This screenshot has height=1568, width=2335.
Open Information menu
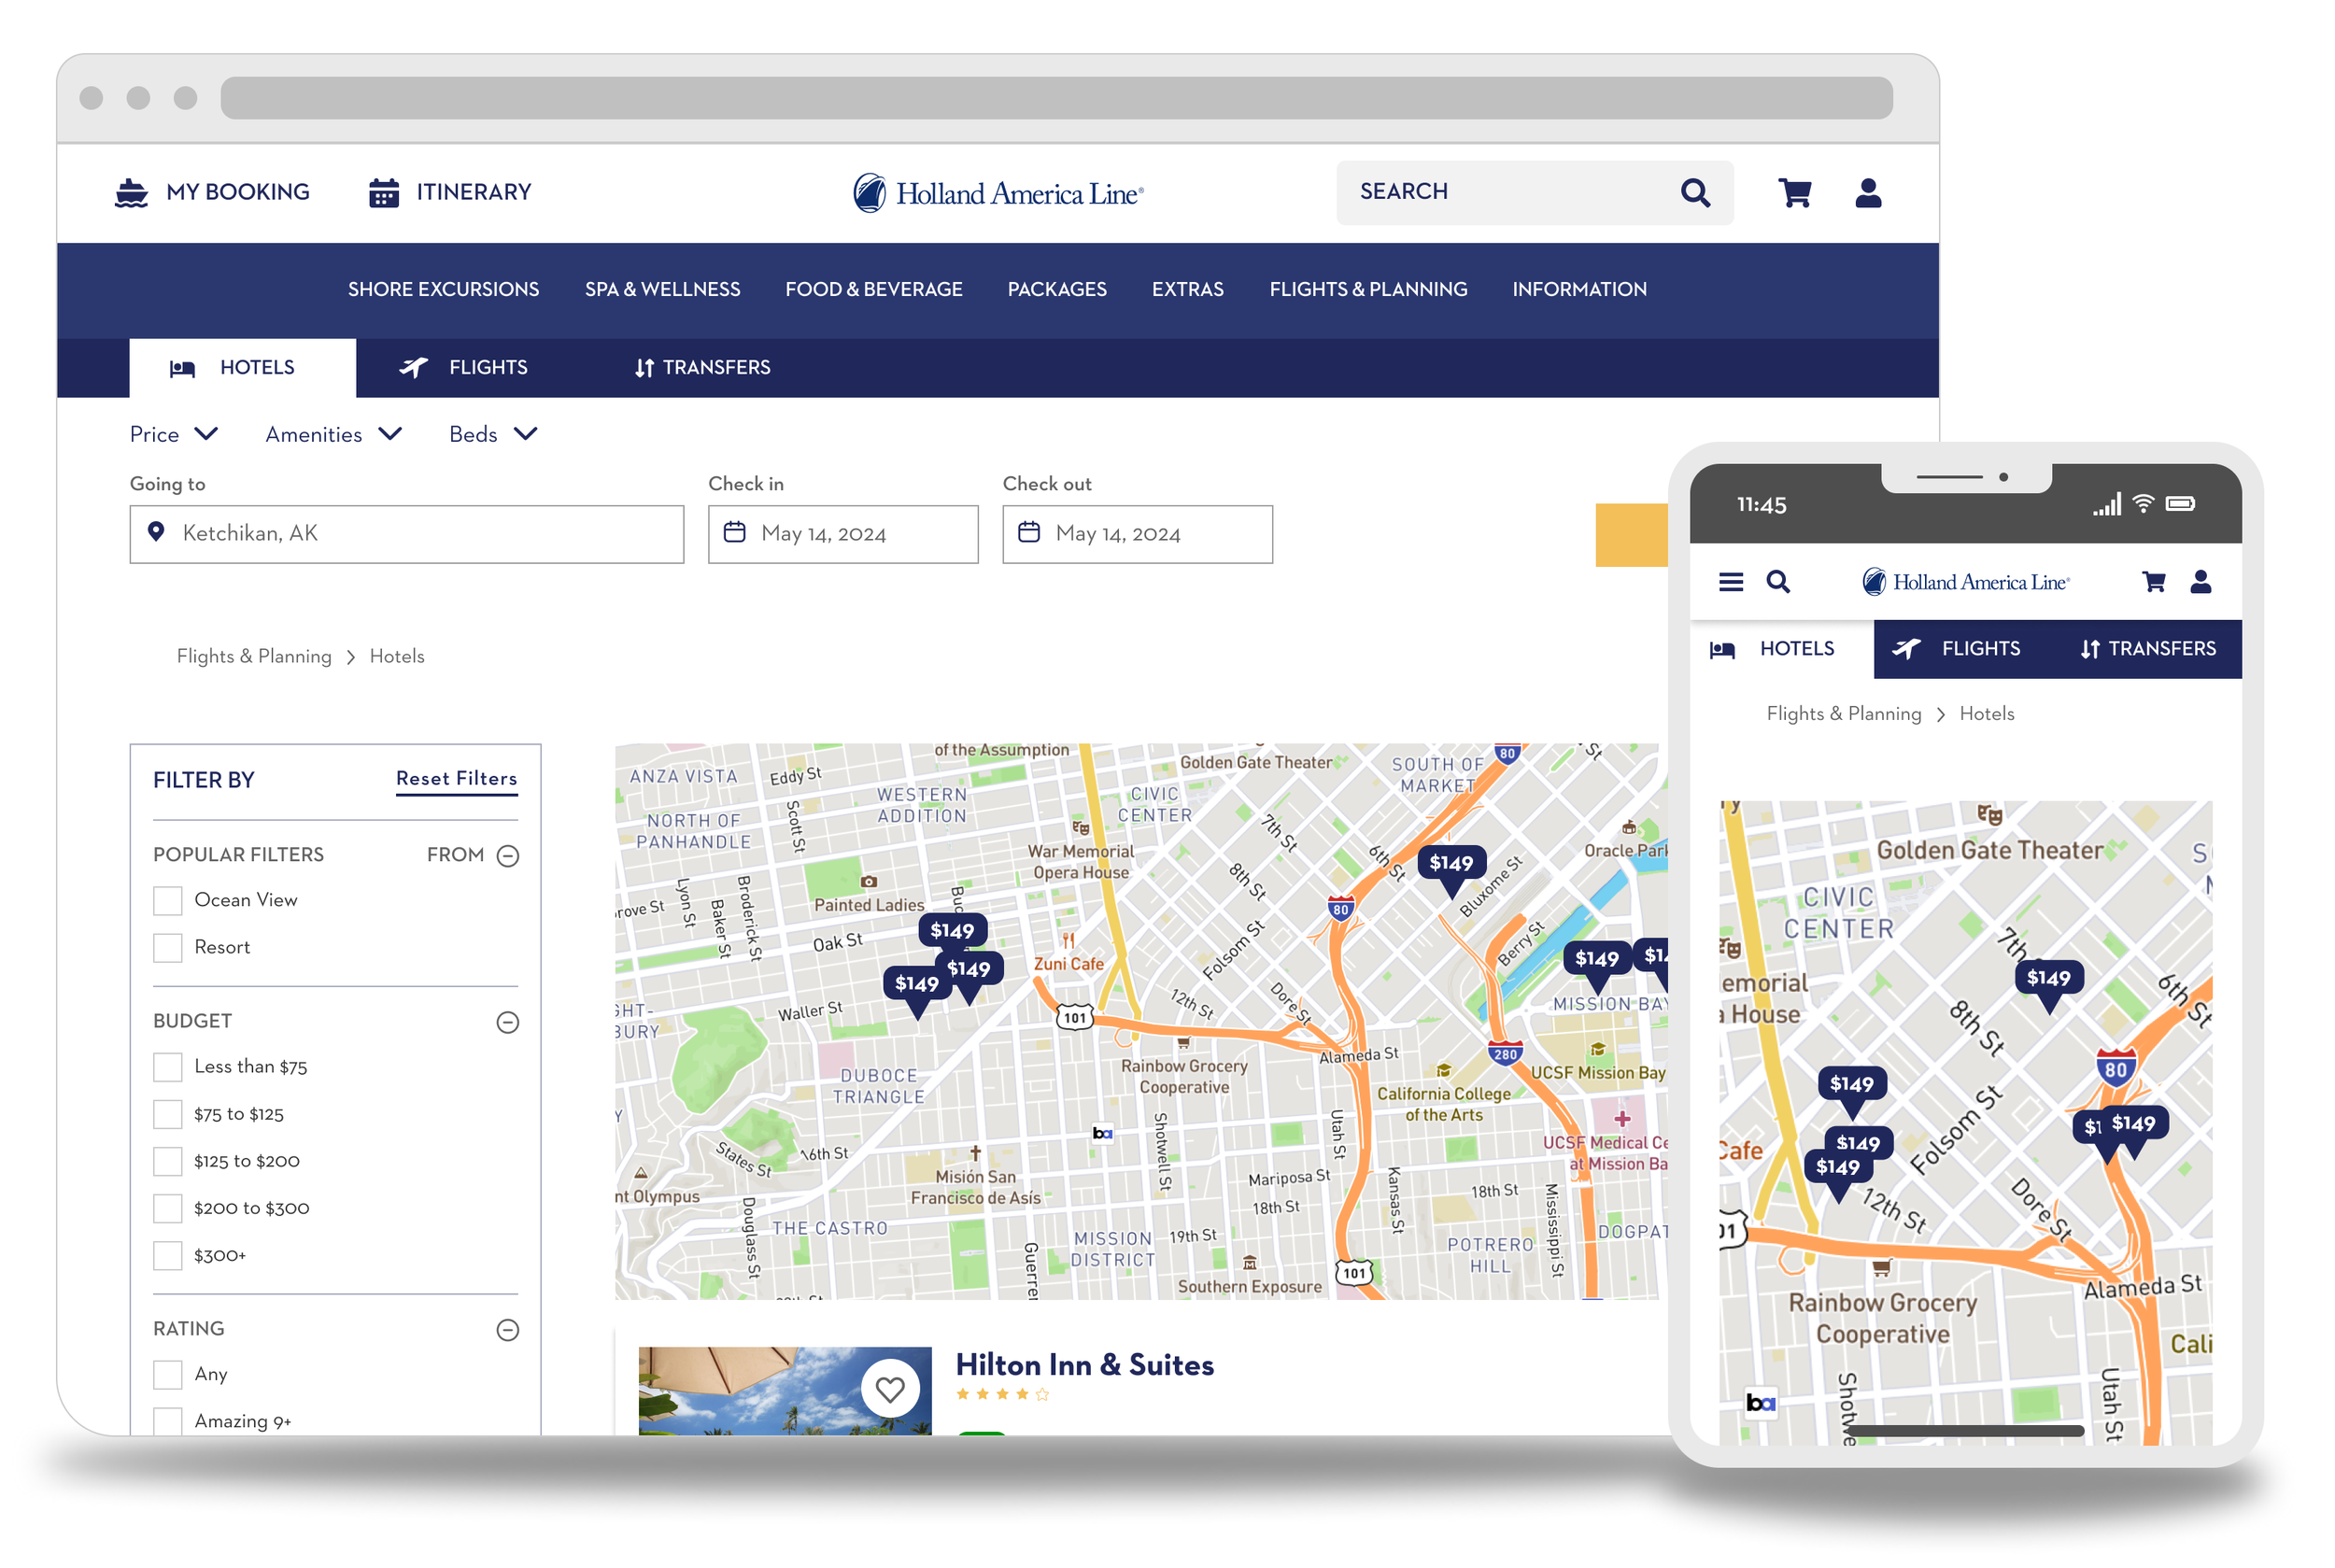point(1579,289)
